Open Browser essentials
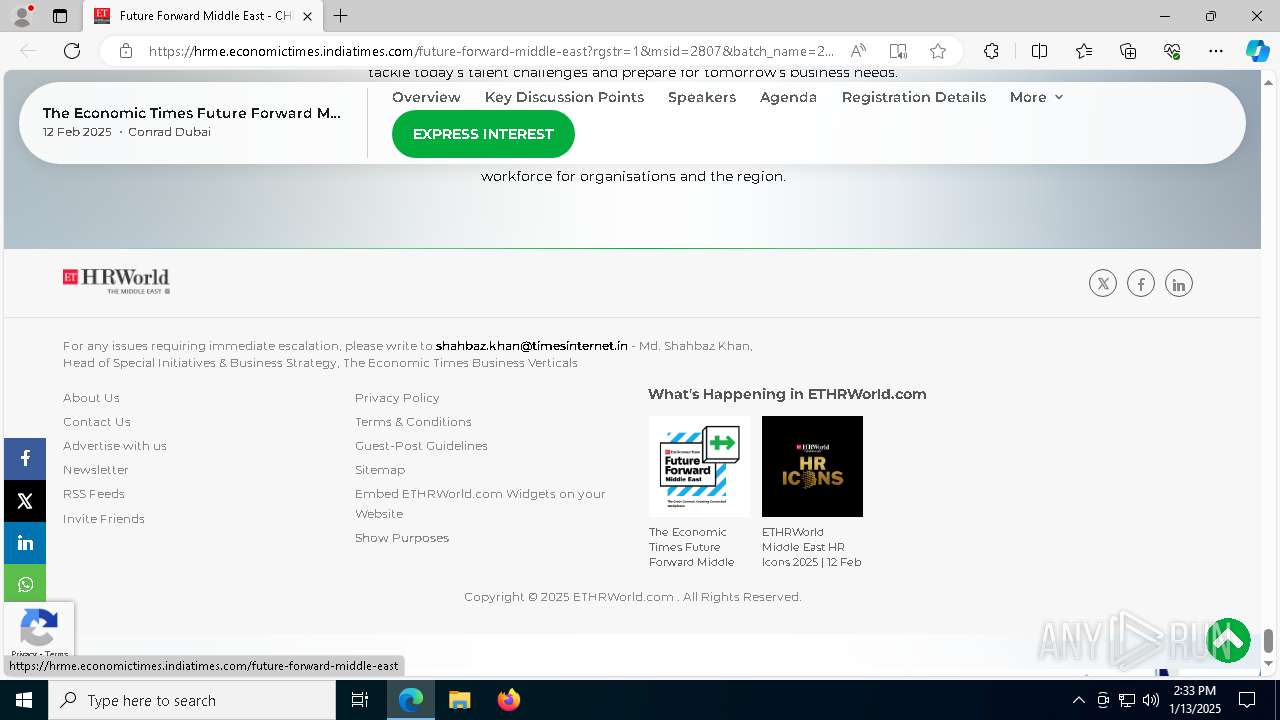Viewport: 1280px width, 720px height. coord(1172,51)
